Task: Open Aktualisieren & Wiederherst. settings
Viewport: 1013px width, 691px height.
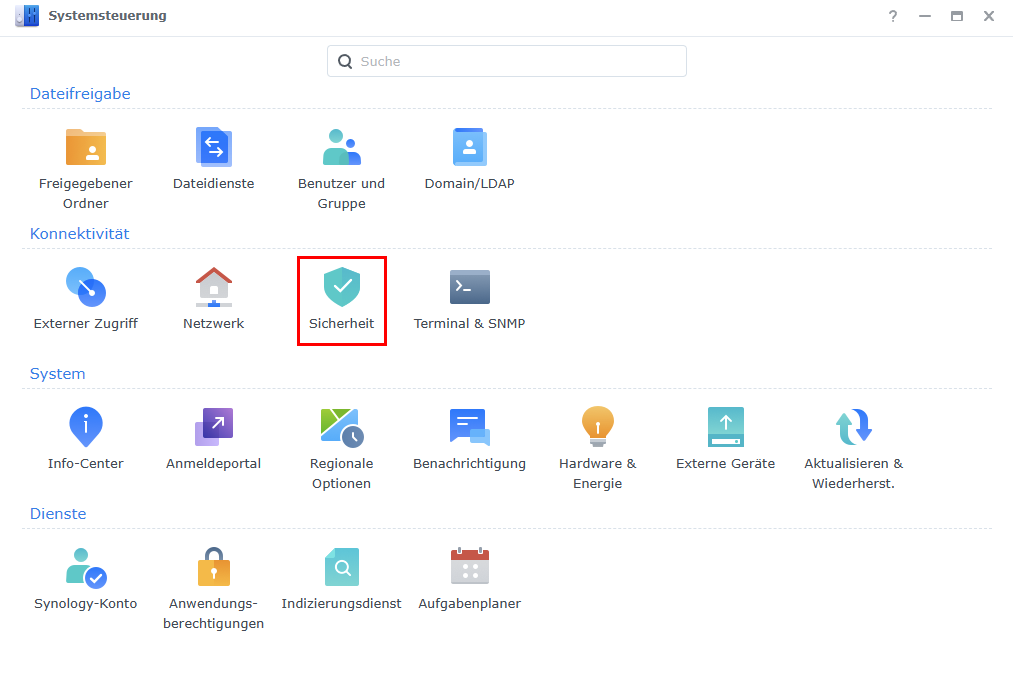Action: pyautogui.click(x=853, y=428)
